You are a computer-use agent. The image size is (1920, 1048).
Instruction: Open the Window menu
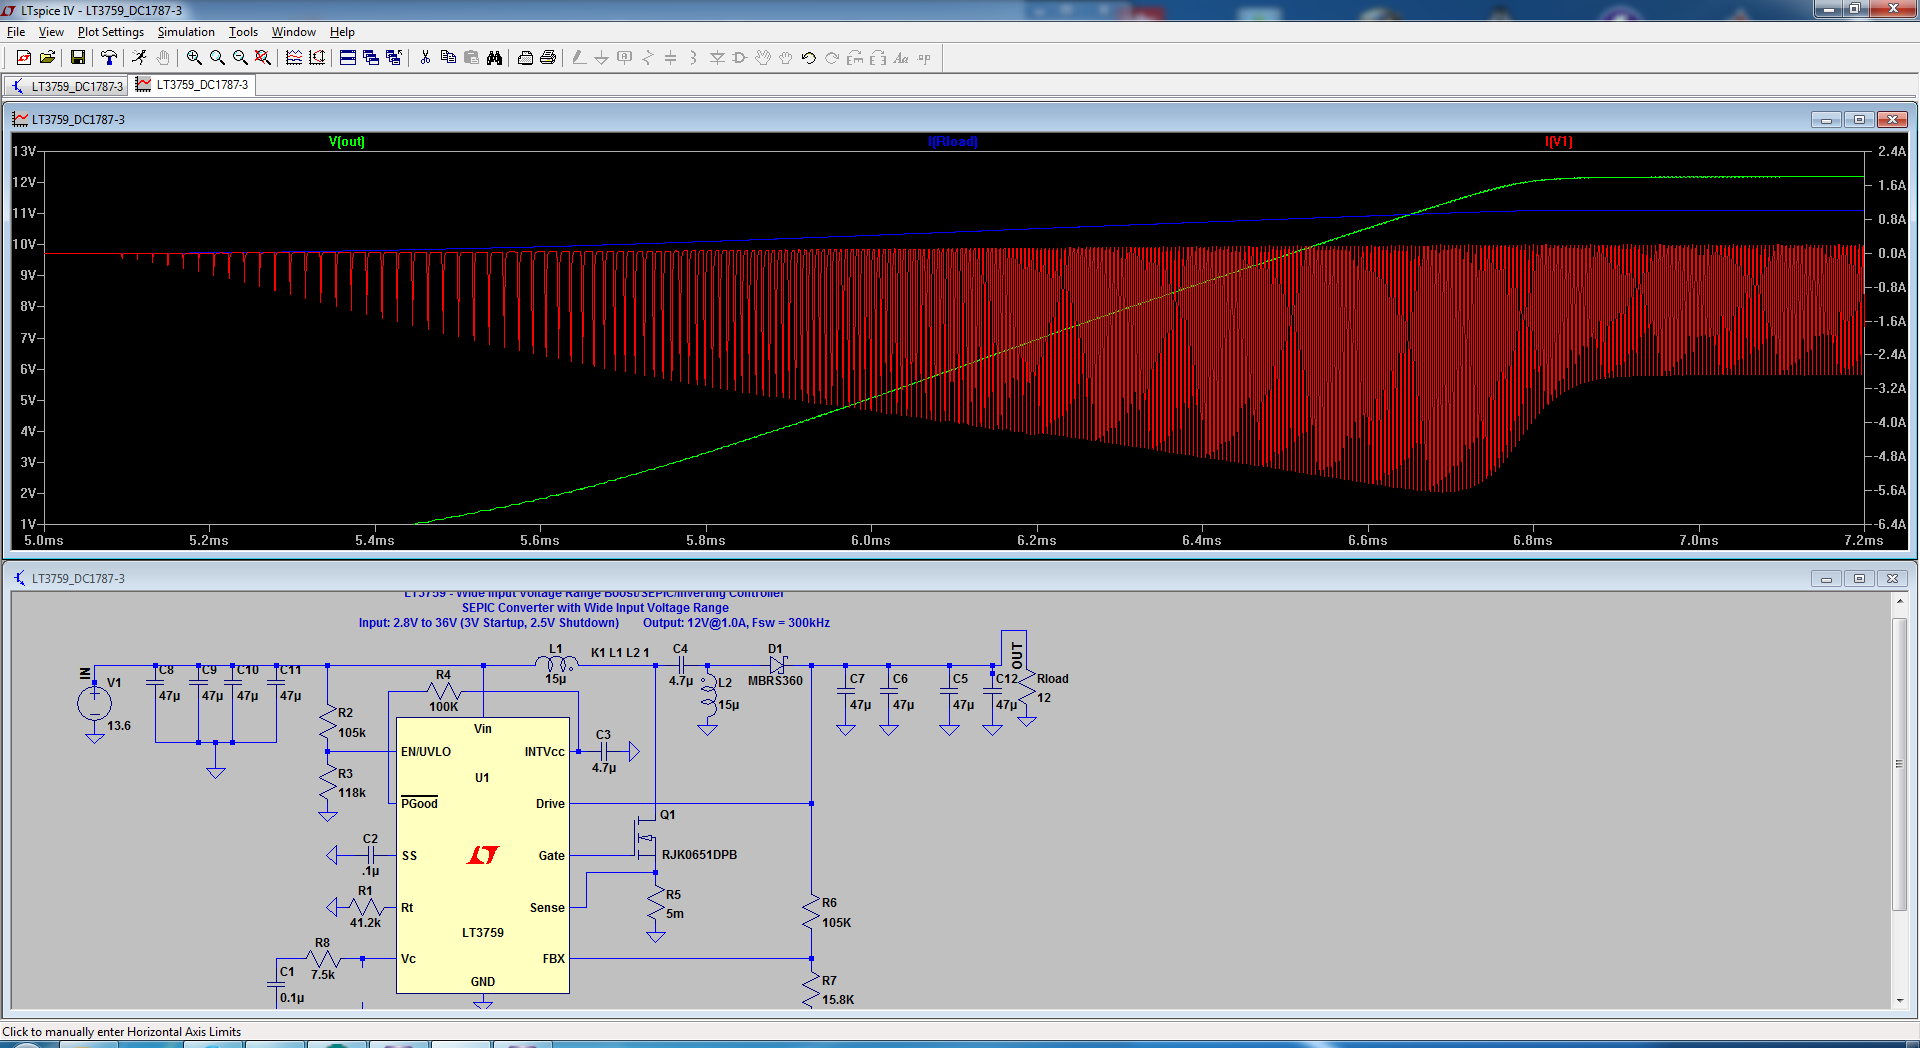294,32
